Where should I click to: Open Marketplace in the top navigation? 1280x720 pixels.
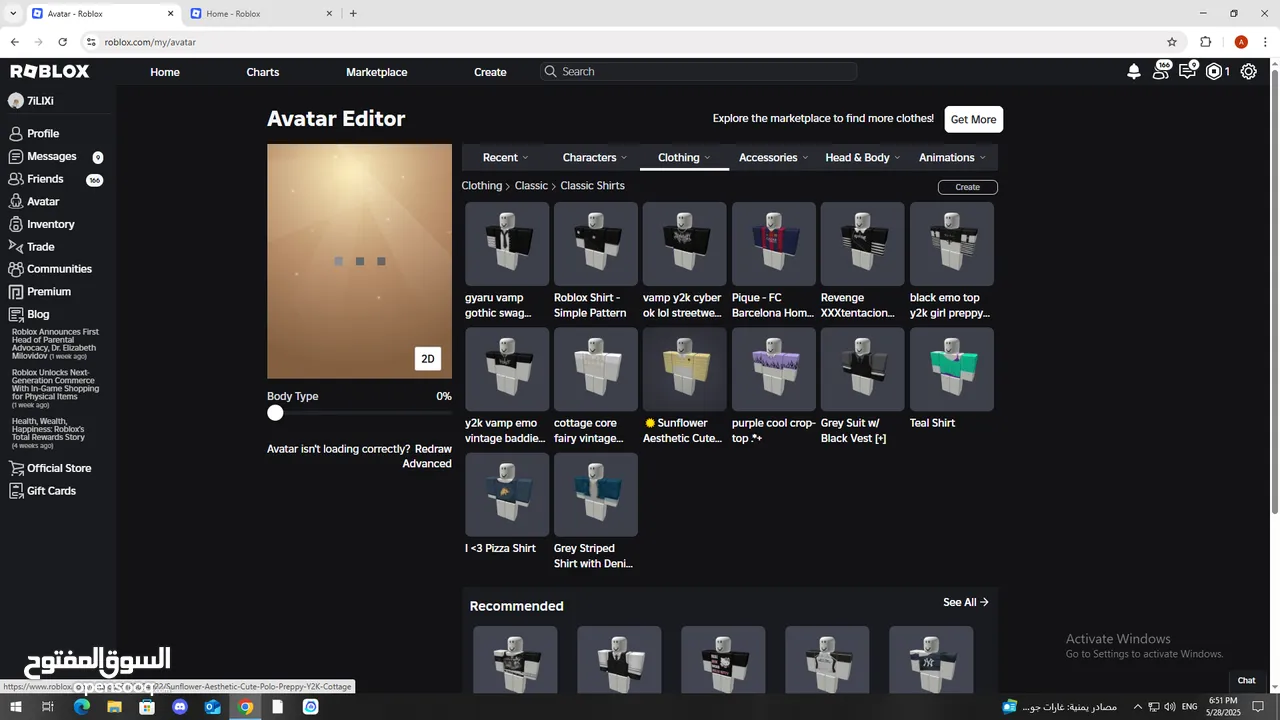point(377,72)
